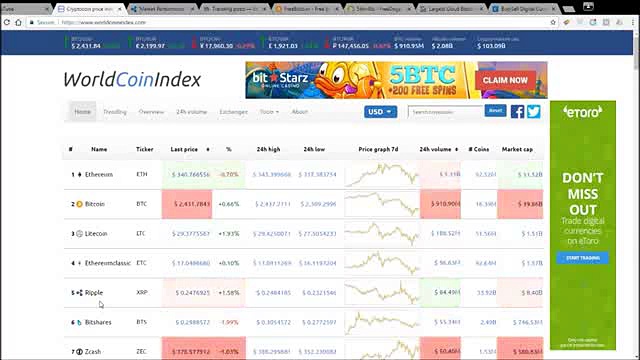Click START TRADING in the eToro ad
The height and width of the screenshot is (360, 640).
582,258
